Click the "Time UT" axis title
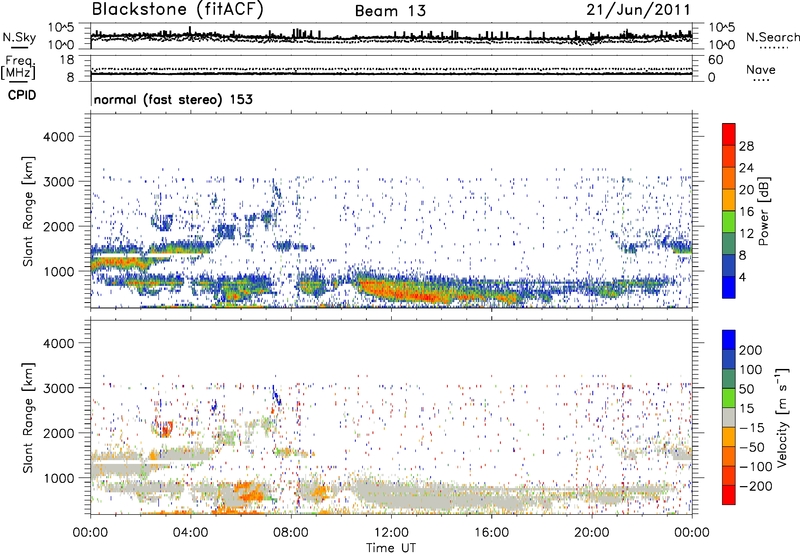 click(x=391, y=547)
